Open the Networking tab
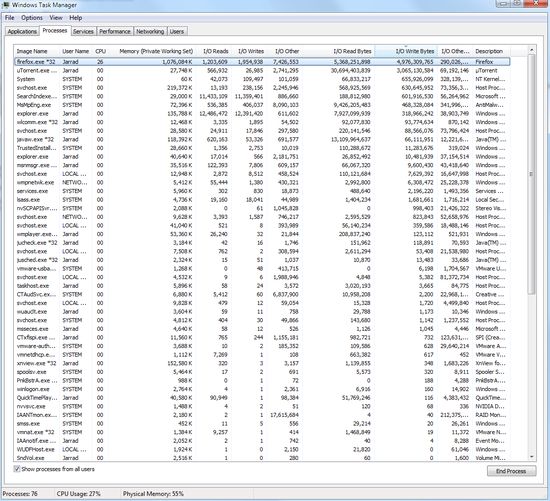The height and width of the screenshot is (501, 550). pyautogui.click(x=150, y=31)
